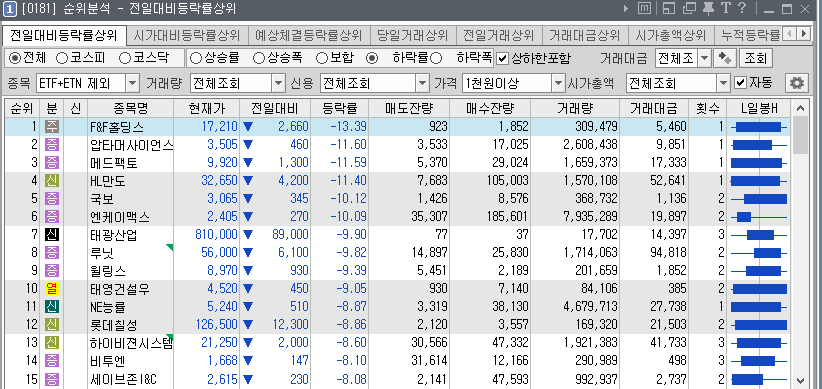The height and width of the screenshot is (389, 822).
Task: Open the 거래량 전체조회 dropdown
Action: click(x=278, y=83)
